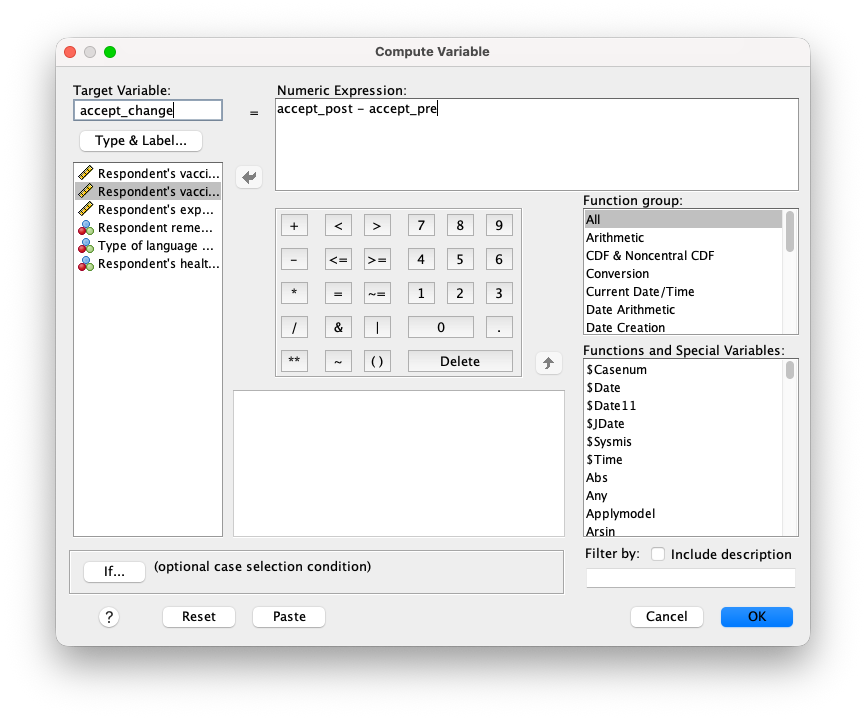Click the up arrow to insert function
Image resolution: width=866 pixels, height=720 pixels.
pos(548,363)
